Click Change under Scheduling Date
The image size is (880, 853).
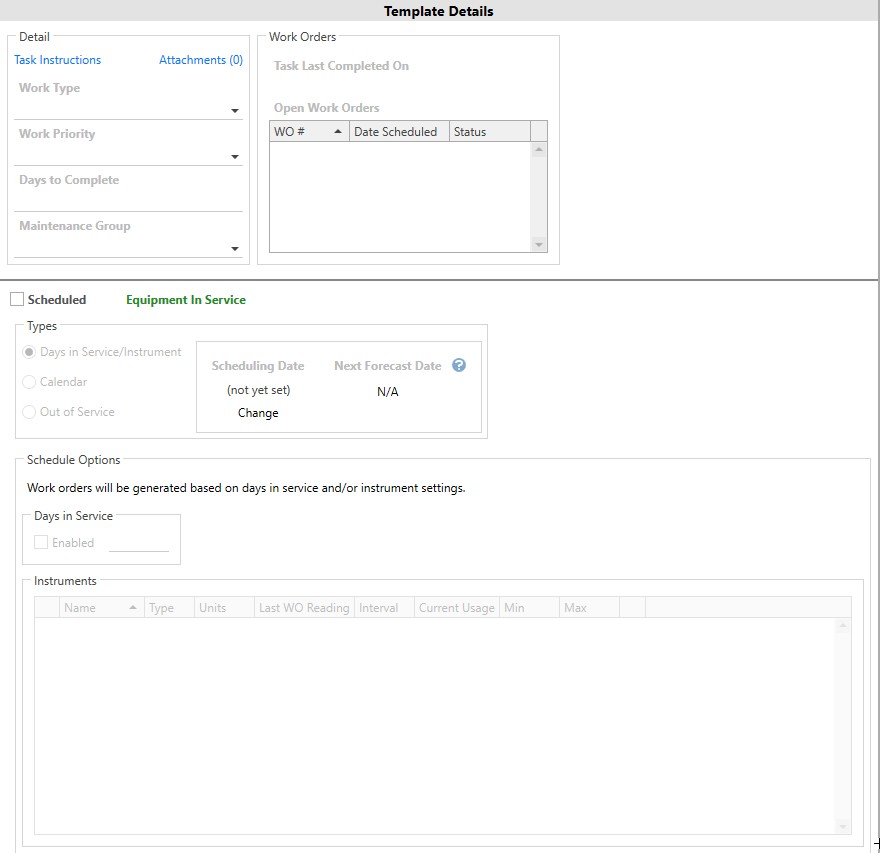point(258,412)
